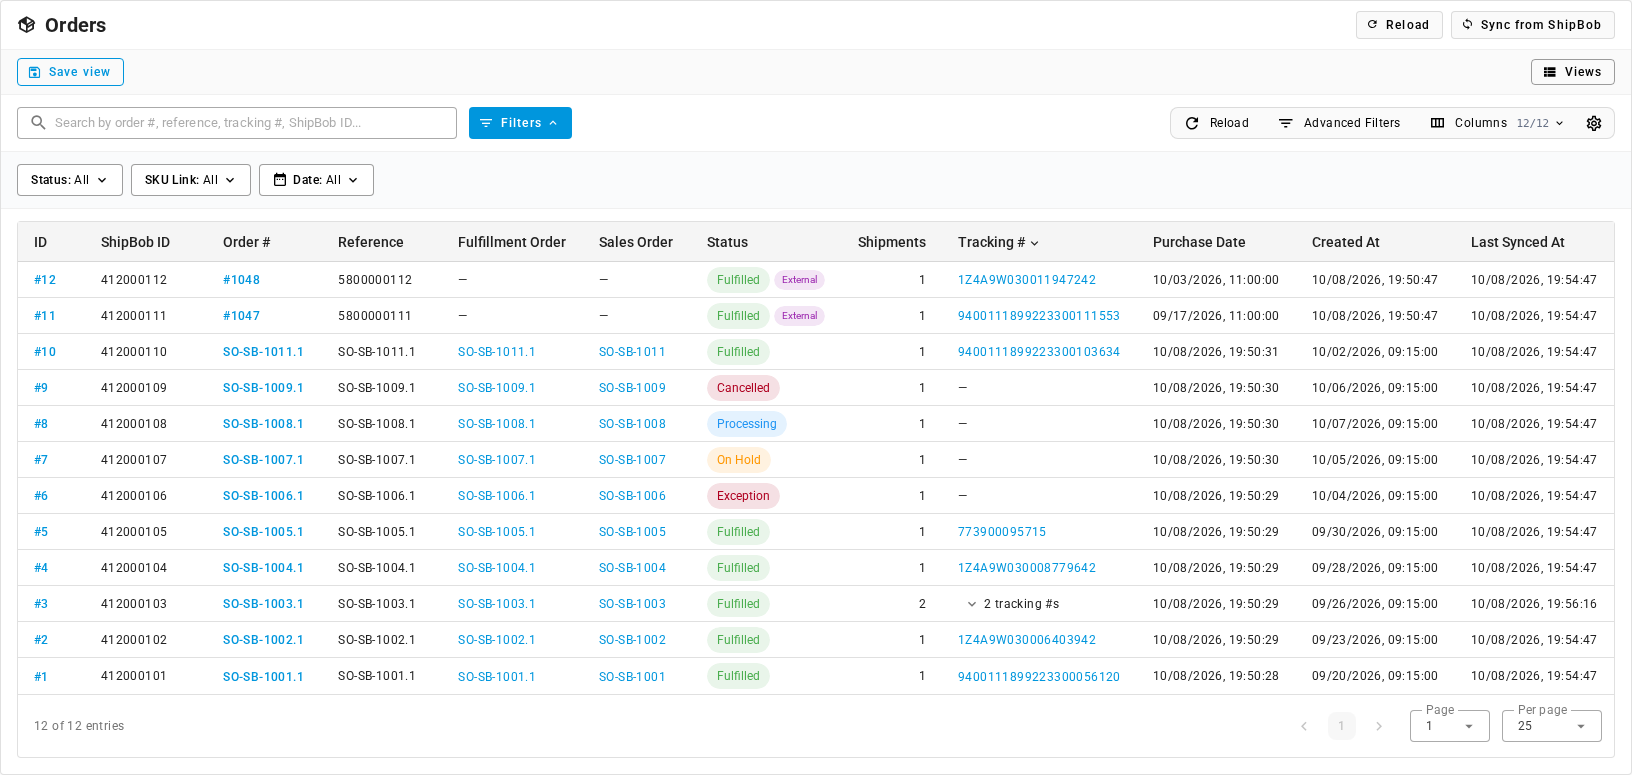Click the Cancelled status badge
The width and height of the screenshot is (1632, 775).
pos(743,388)
